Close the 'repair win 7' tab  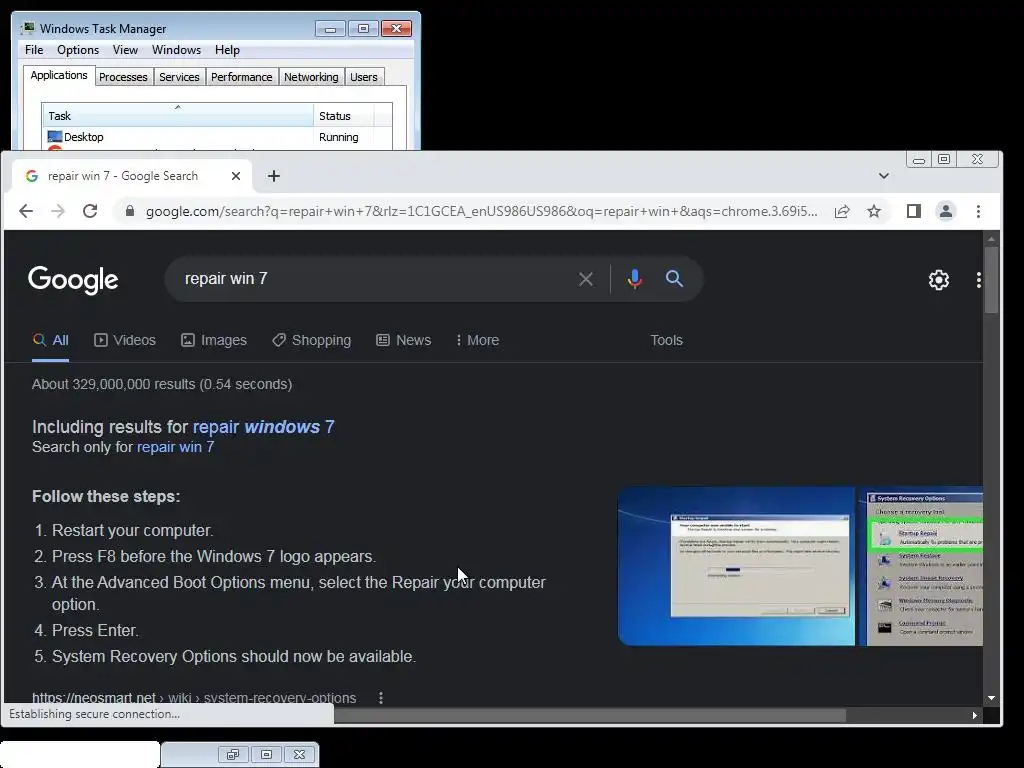tap(236, 176)
